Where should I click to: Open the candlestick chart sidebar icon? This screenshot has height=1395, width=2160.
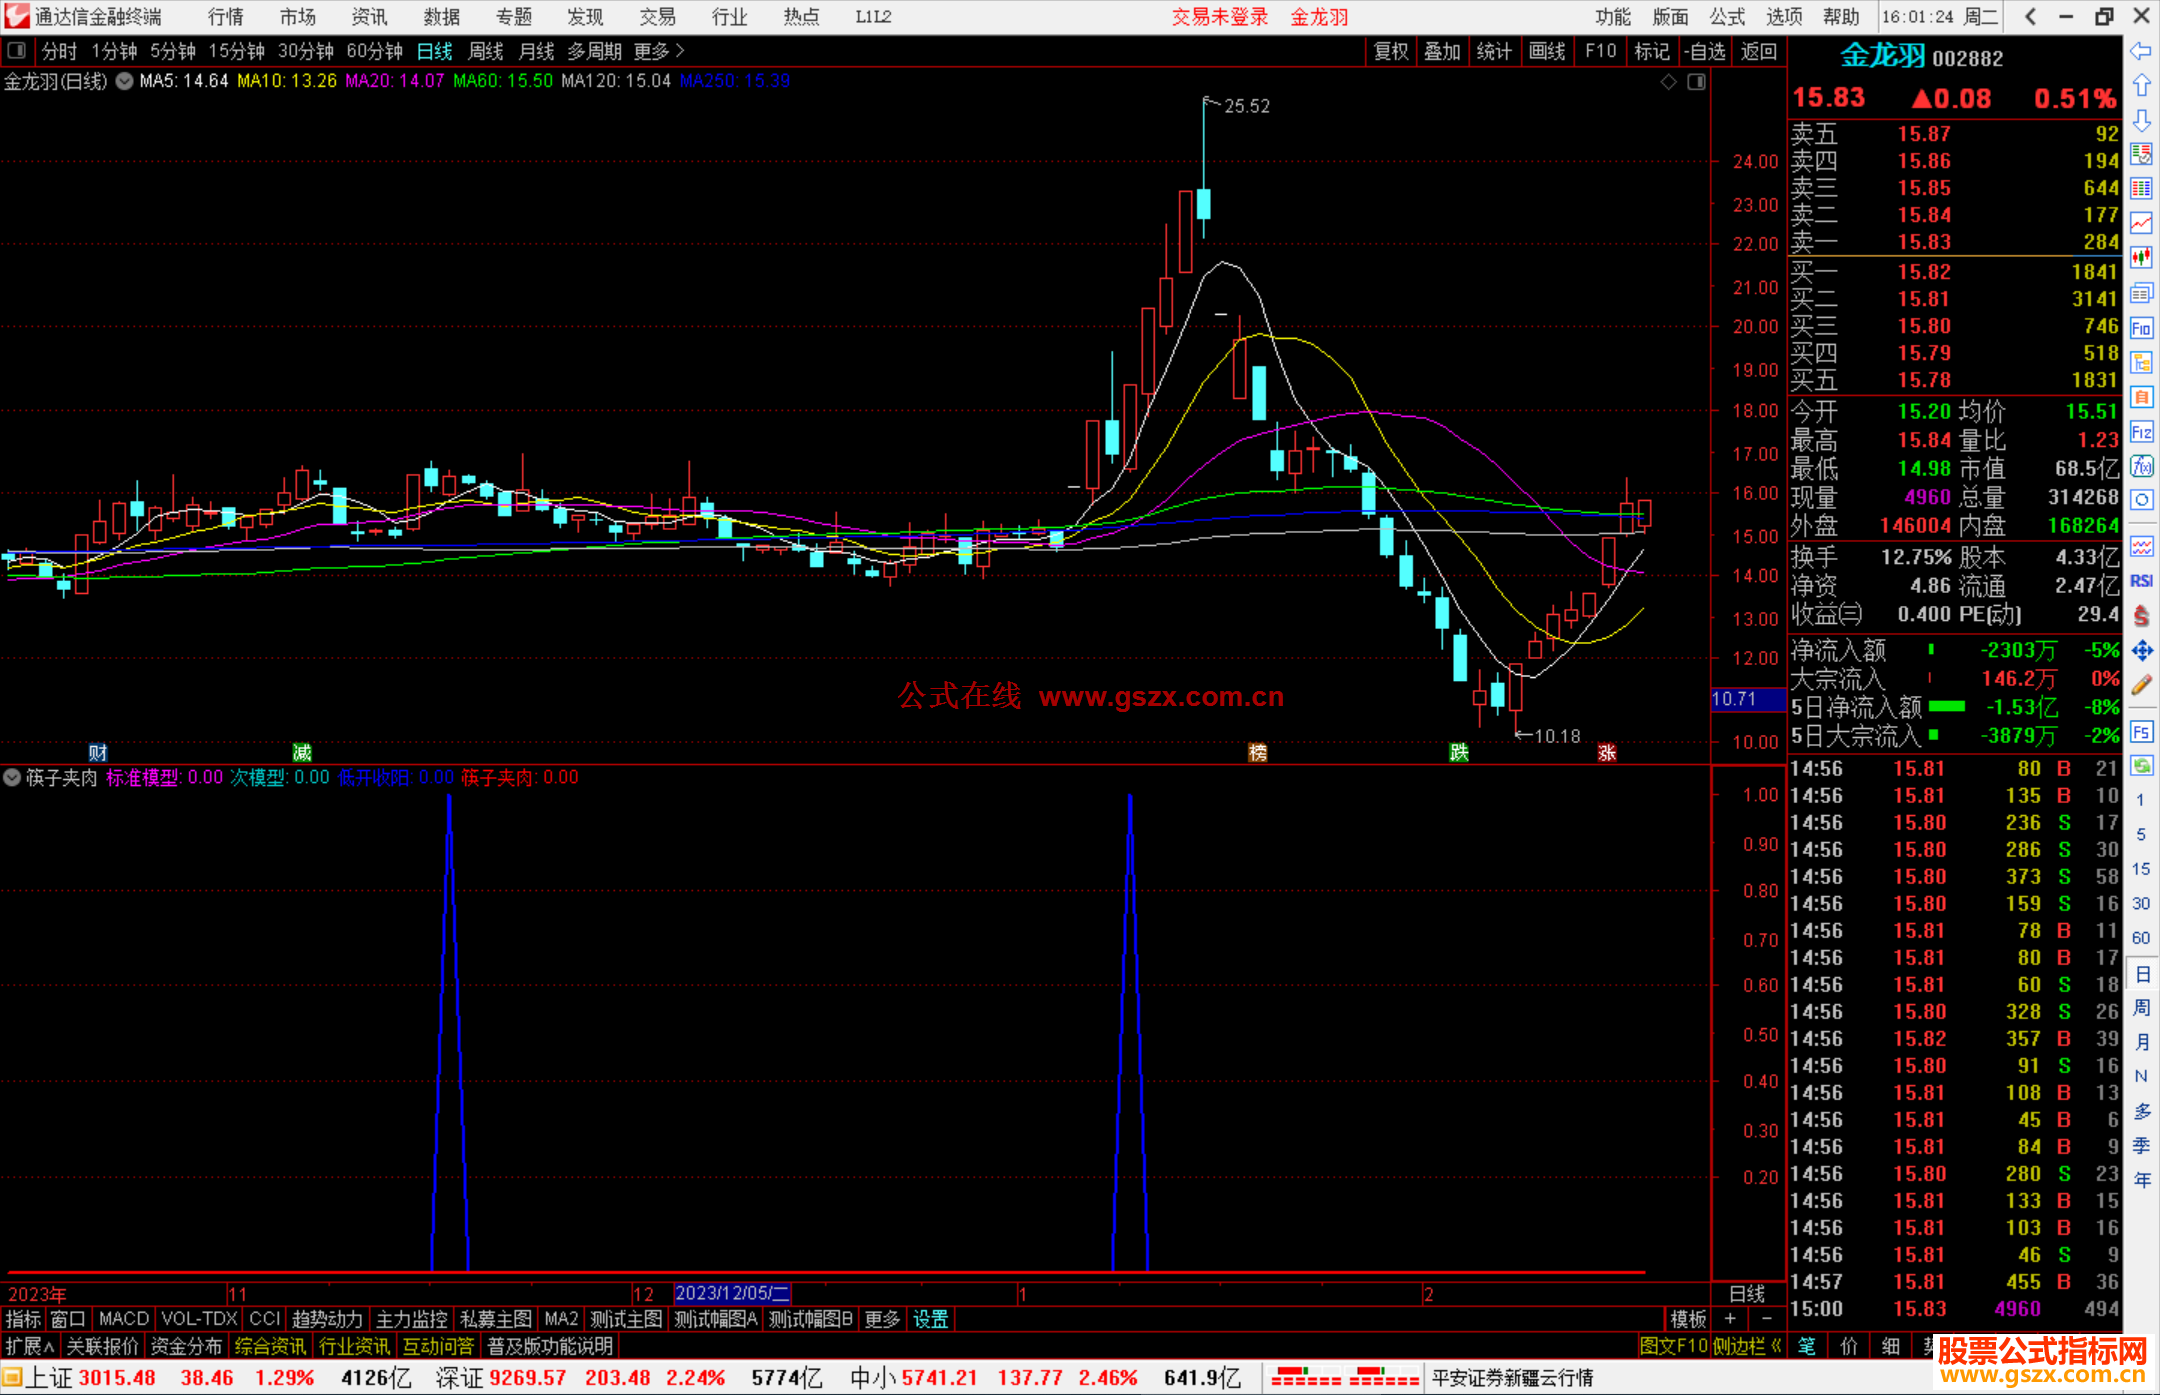pos(2141,258)
